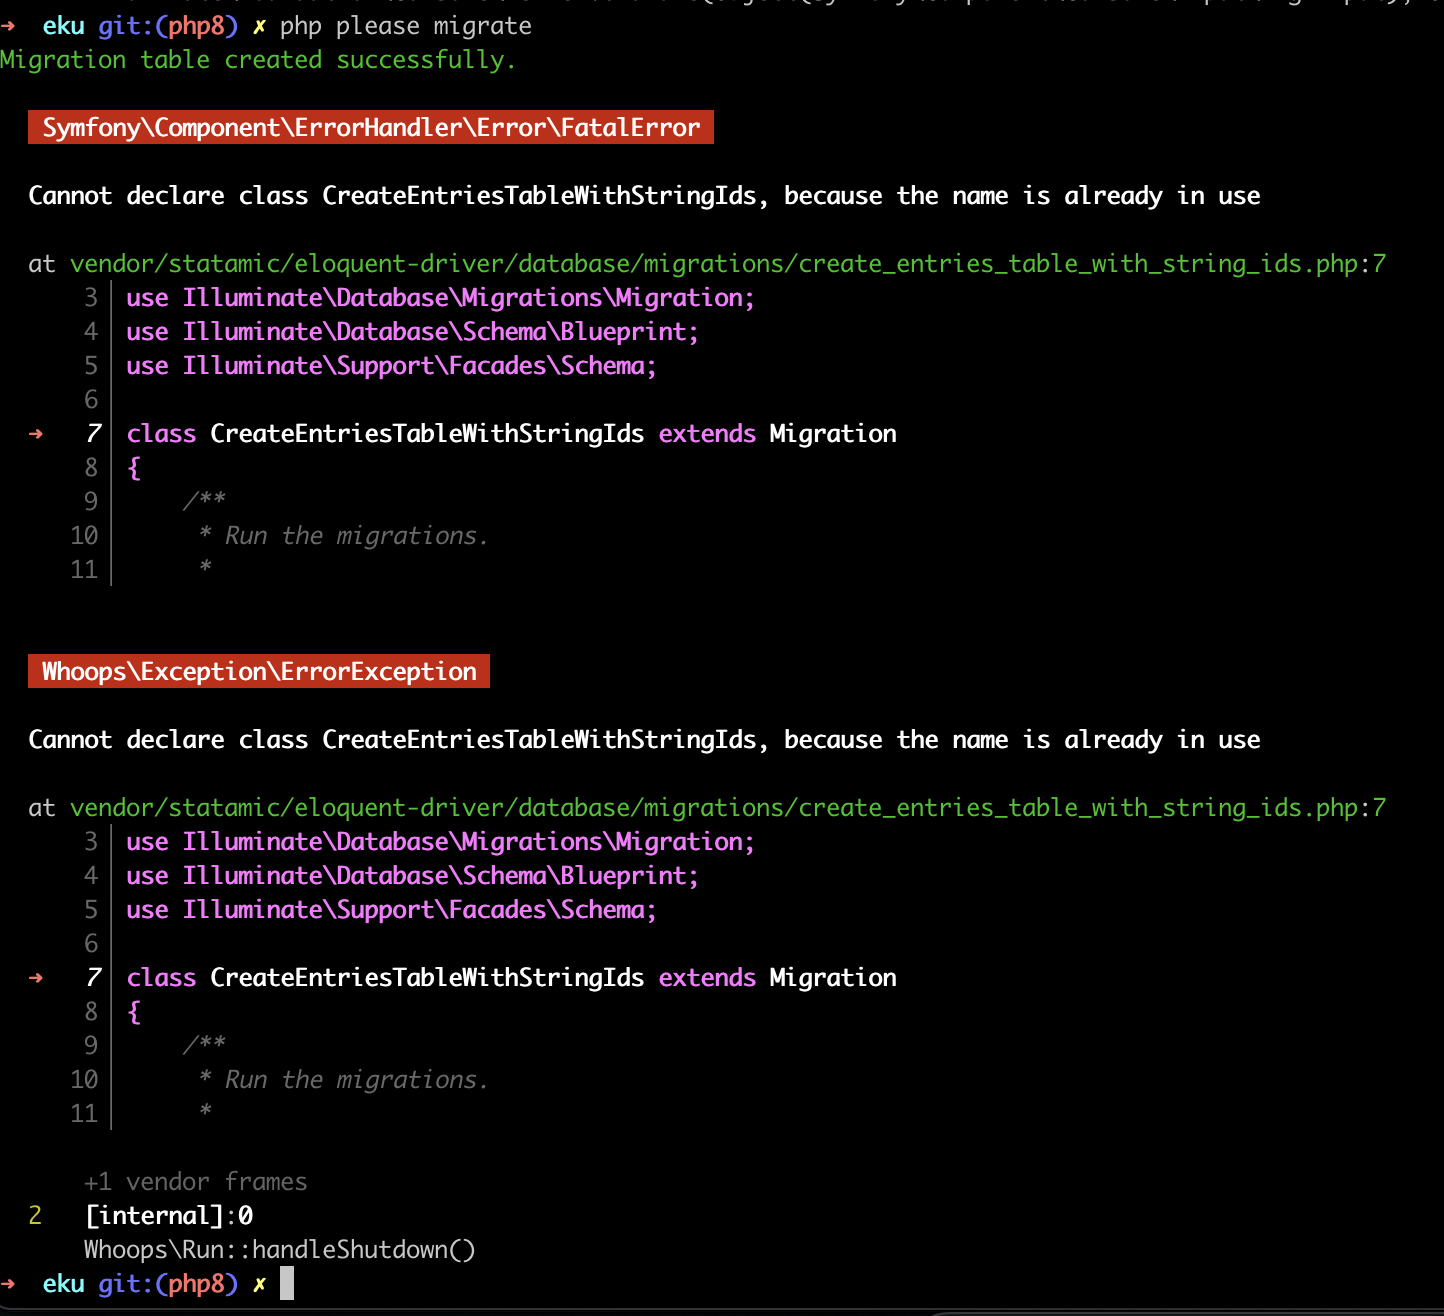Click the 'Run the migrations.' comment in FatalError block

point(356,536)
